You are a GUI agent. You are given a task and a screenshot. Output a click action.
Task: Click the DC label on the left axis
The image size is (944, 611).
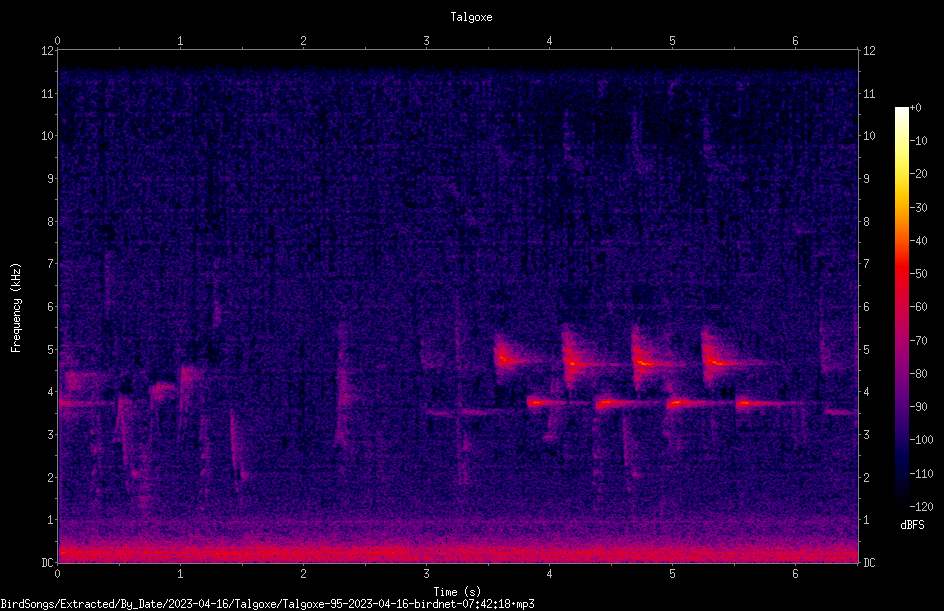[x=48, y=562]
